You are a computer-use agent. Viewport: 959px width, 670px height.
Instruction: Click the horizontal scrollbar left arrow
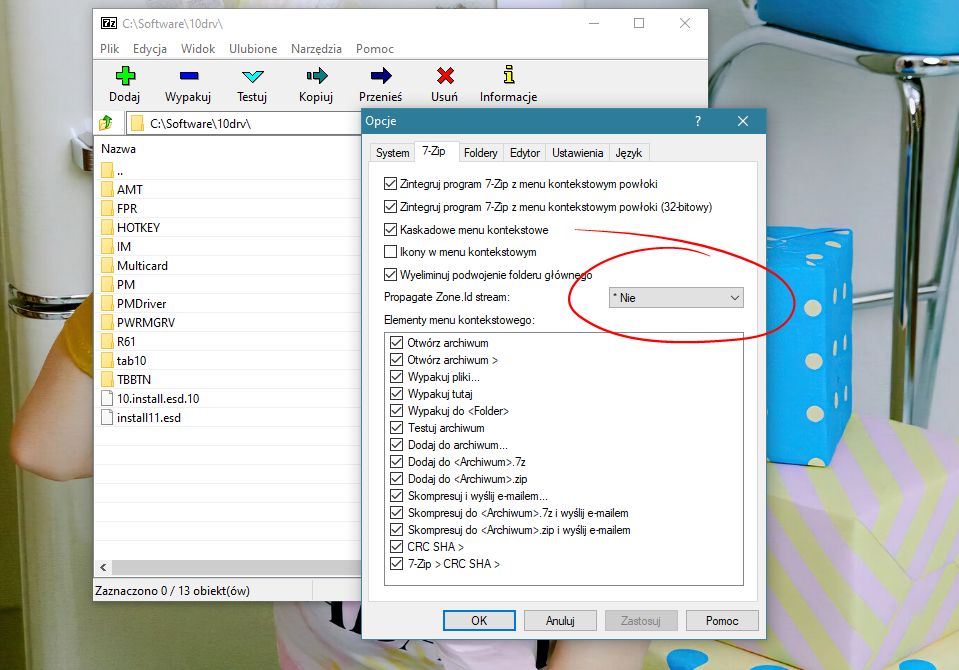coord(103,567)
